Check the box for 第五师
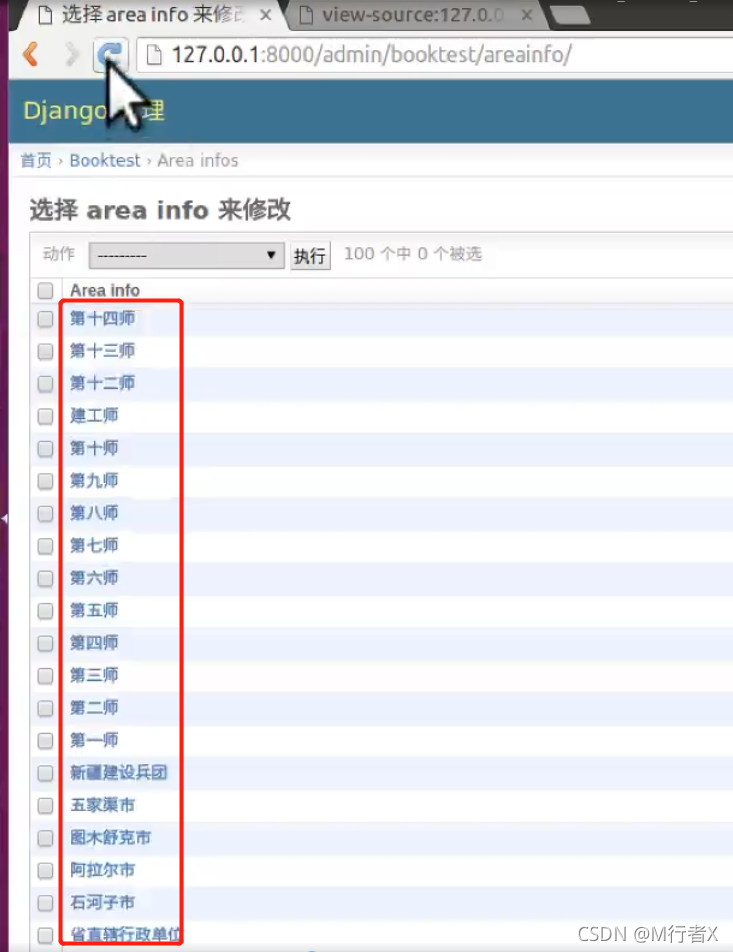The image size is (733, 952). coord(46,611)
